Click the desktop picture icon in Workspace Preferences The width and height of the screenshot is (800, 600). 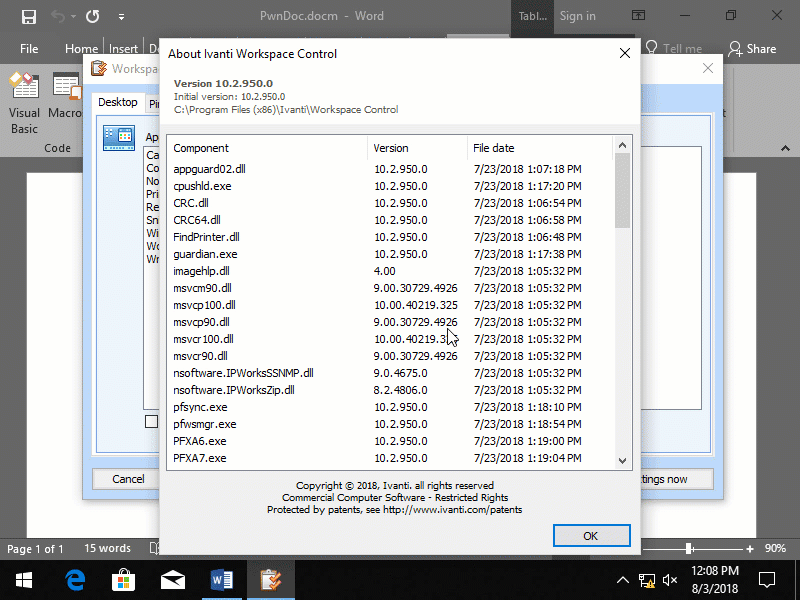click(119, 138)
